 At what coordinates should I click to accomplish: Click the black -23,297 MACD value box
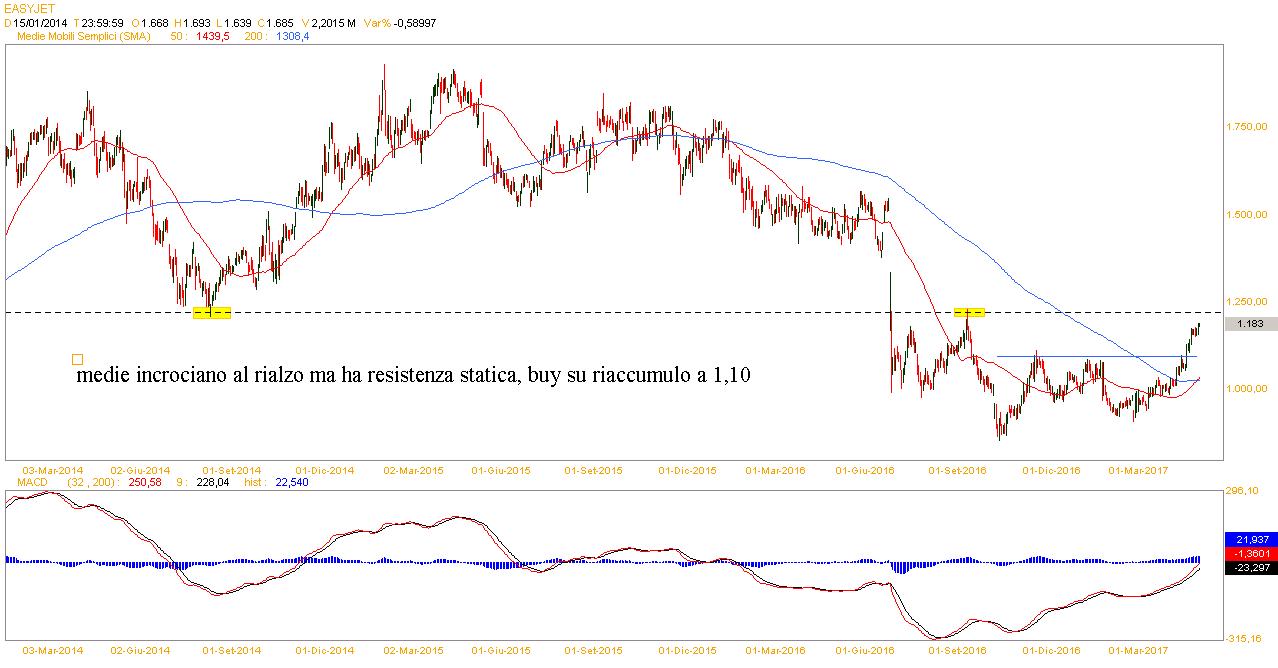coord(1250,568)
